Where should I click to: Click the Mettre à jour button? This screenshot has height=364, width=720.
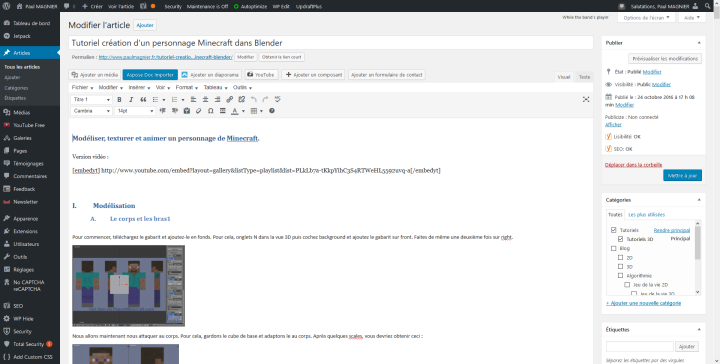click(682, 175)
